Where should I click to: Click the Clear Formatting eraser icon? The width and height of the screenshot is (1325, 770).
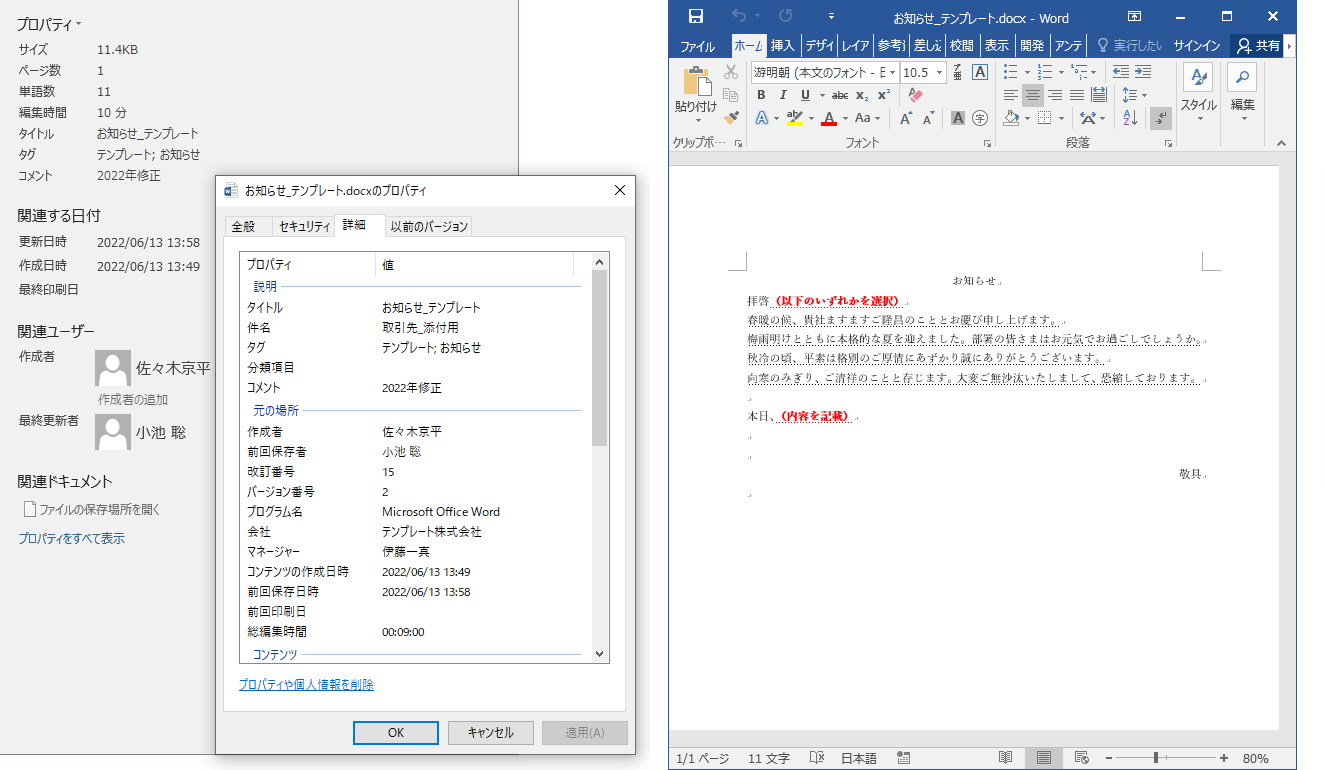(915, 95)
